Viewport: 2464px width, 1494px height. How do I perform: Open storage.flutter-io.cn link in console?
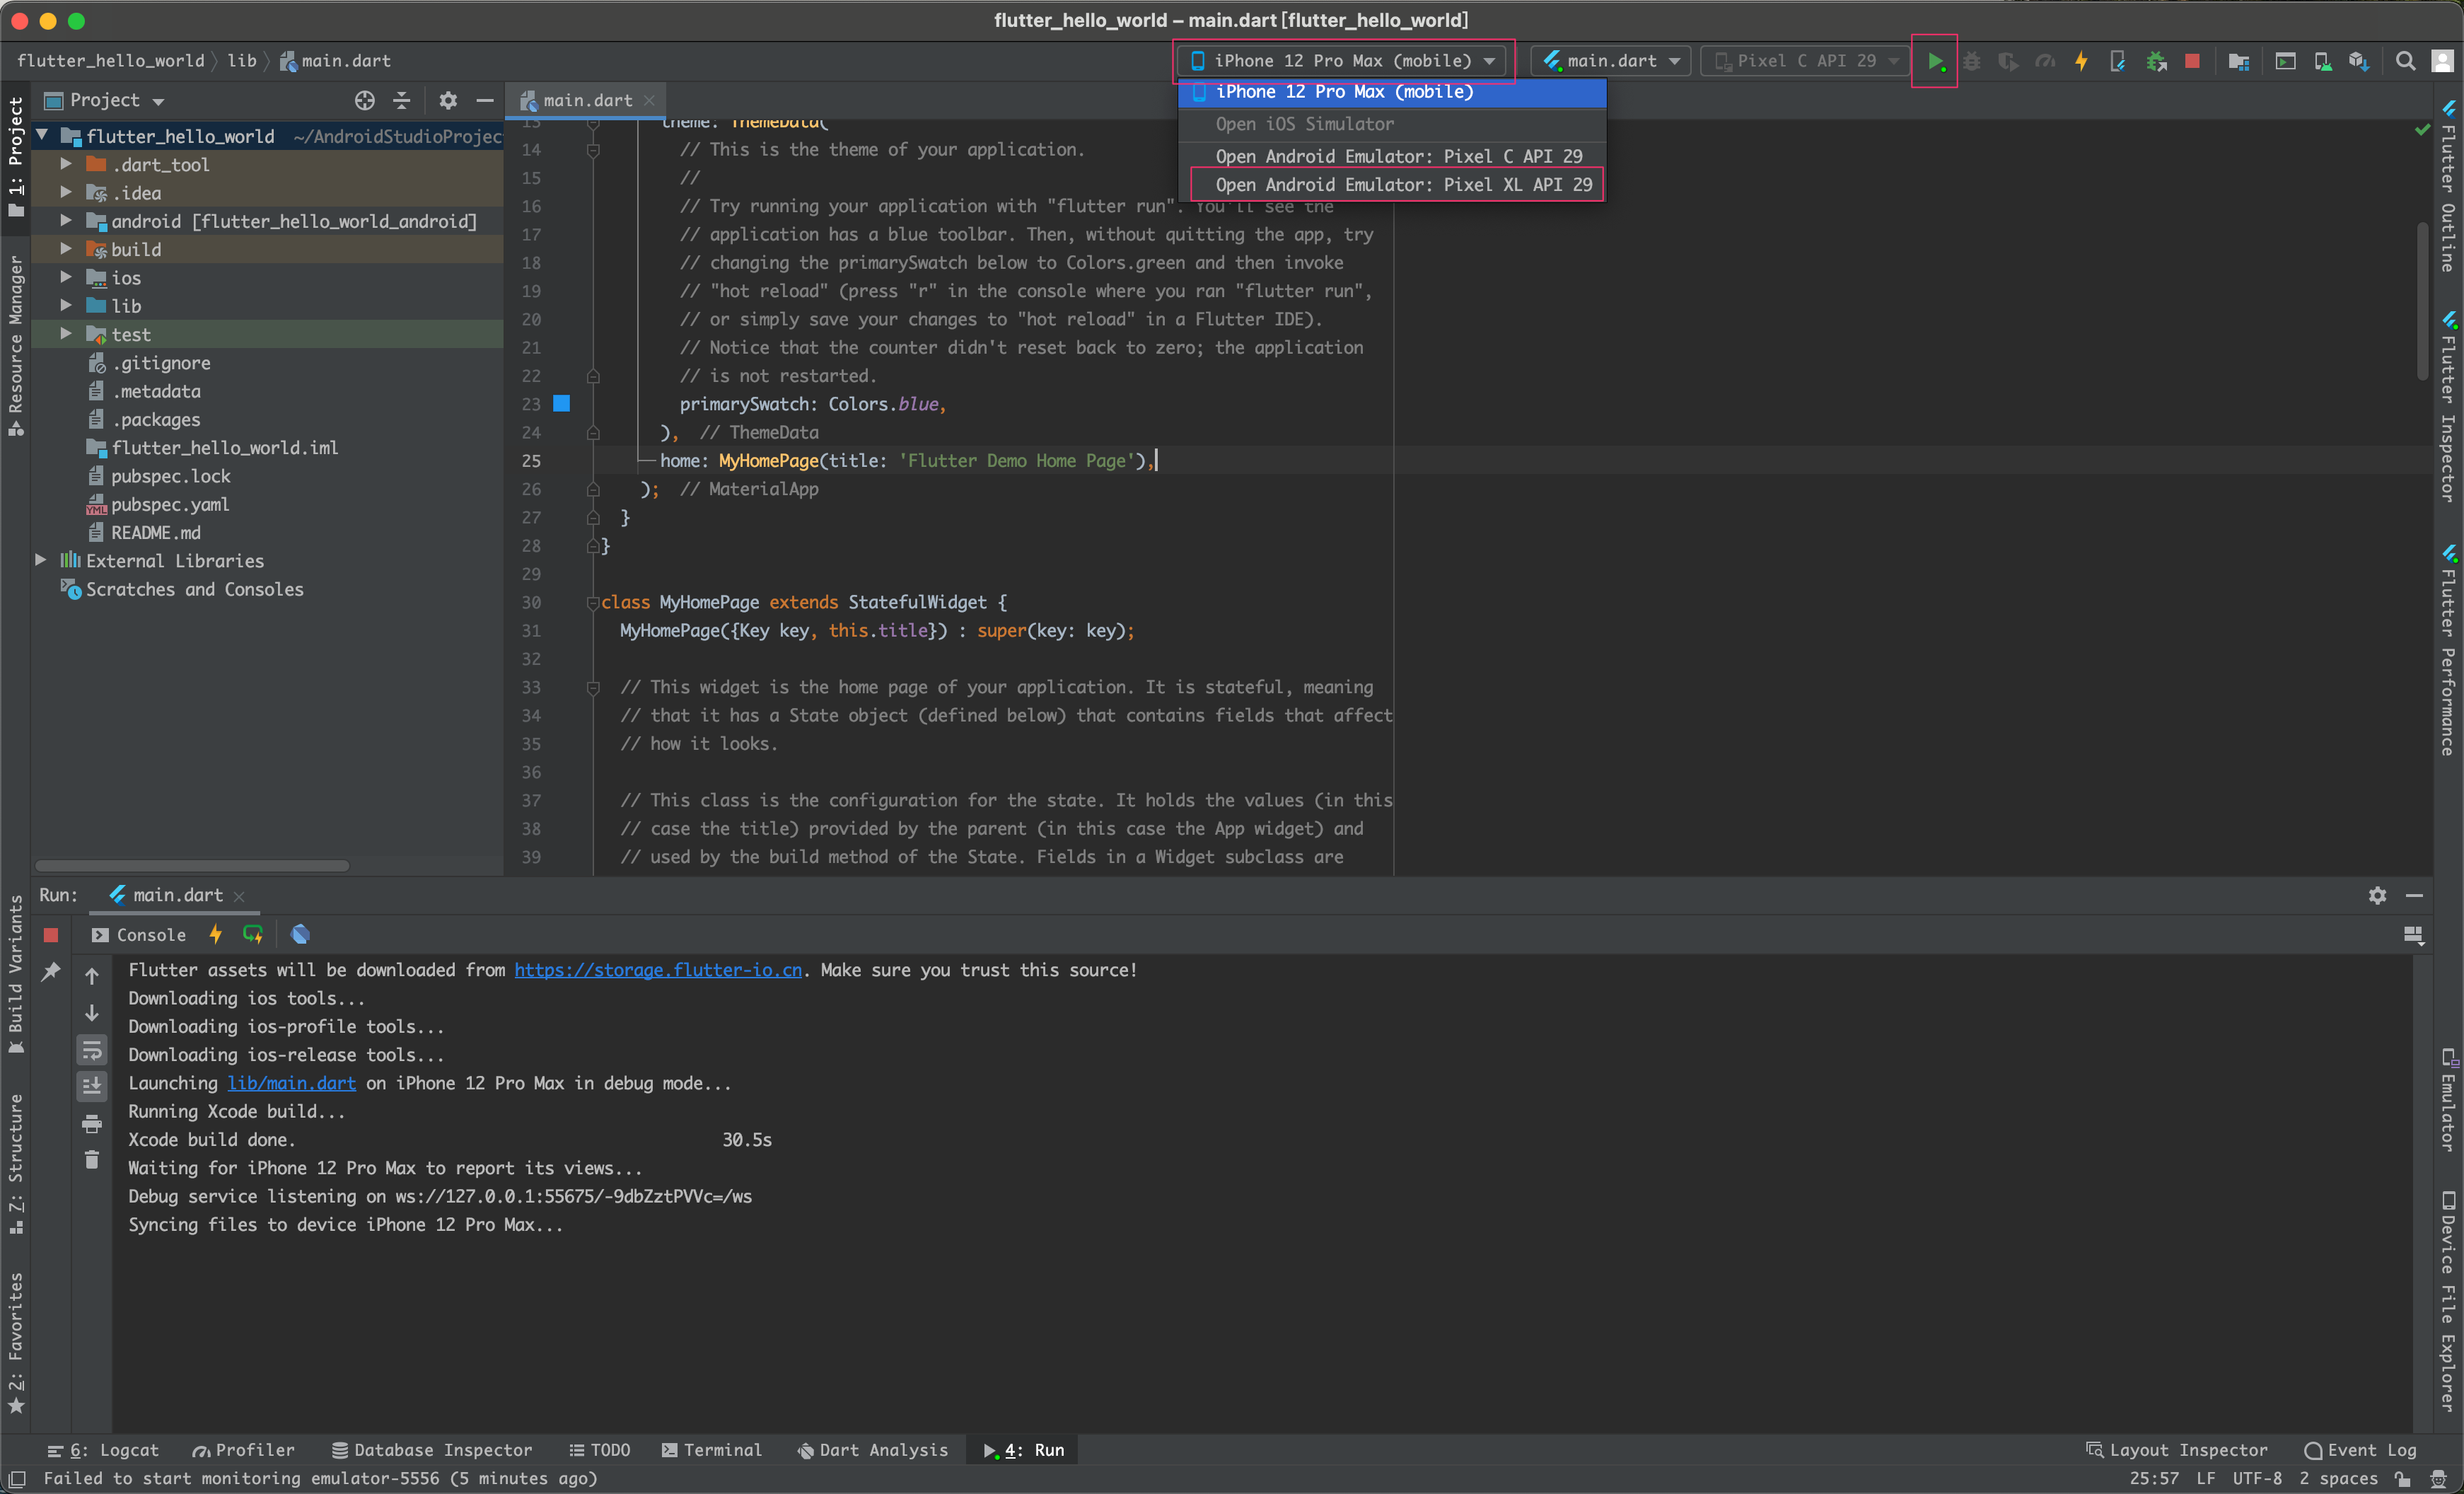coord(657,970)
